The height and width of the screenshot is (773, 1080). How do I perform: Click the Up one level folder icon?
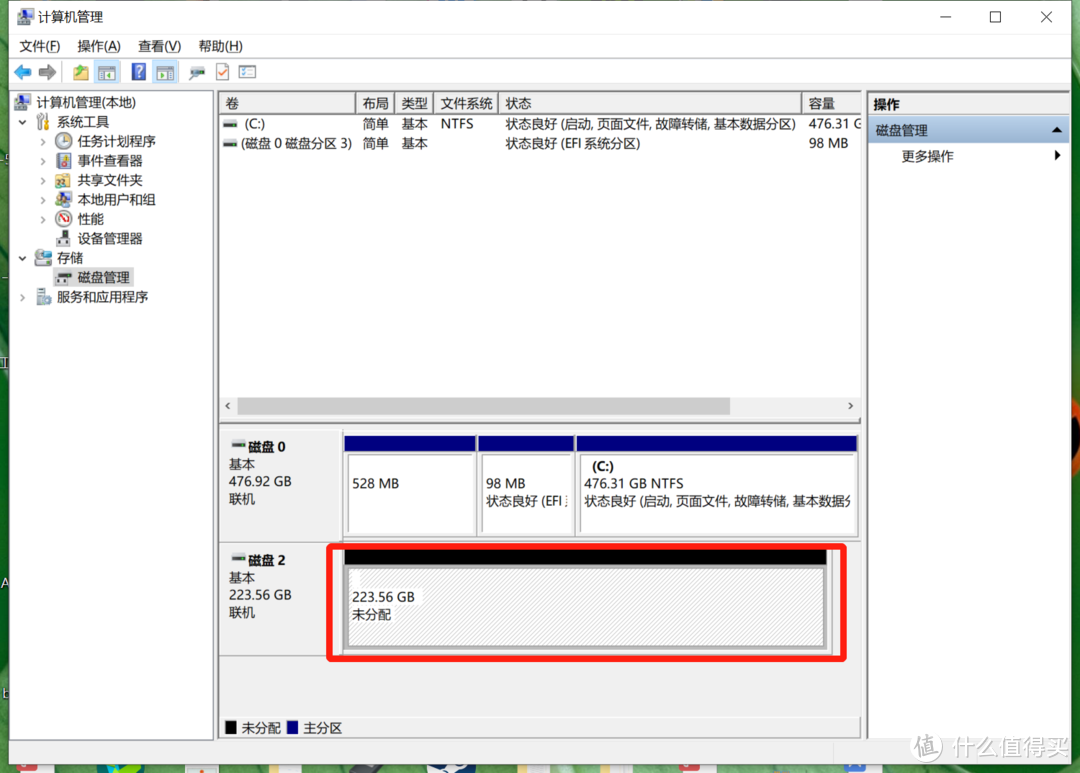click(81, 72)
